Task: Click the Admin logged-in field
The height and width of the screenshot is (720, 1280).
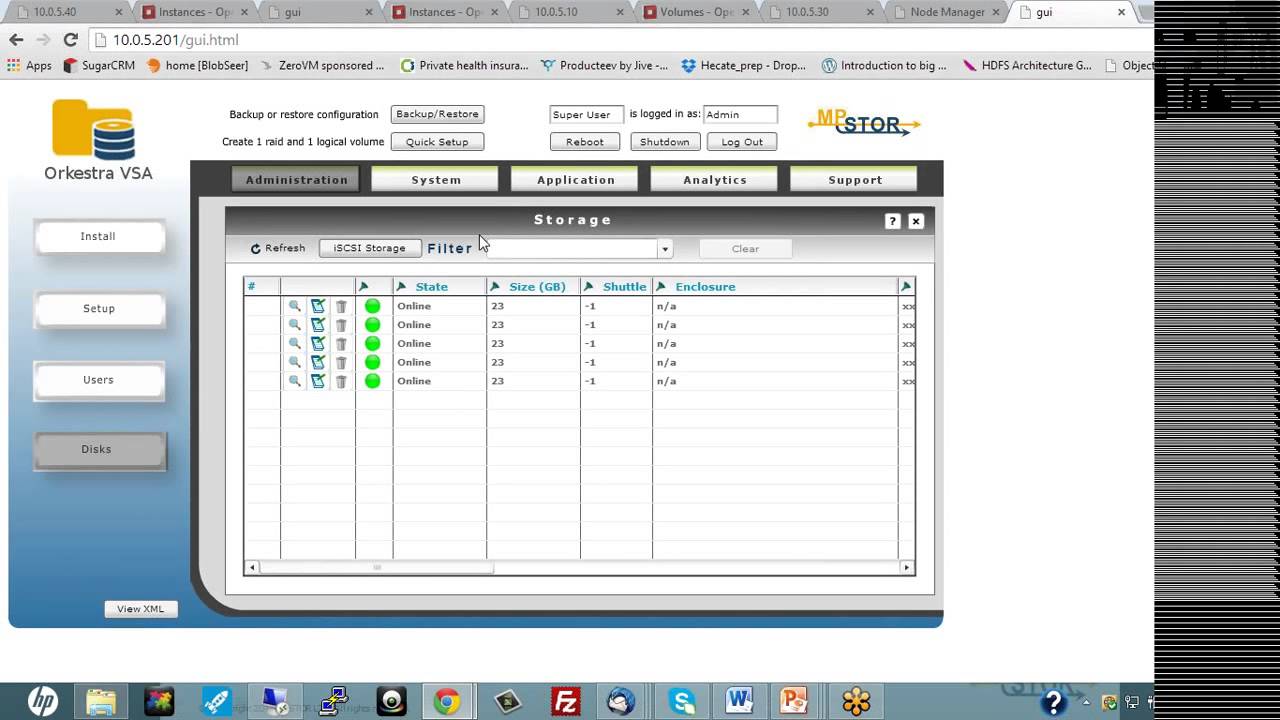Action: tap(740, 115)
